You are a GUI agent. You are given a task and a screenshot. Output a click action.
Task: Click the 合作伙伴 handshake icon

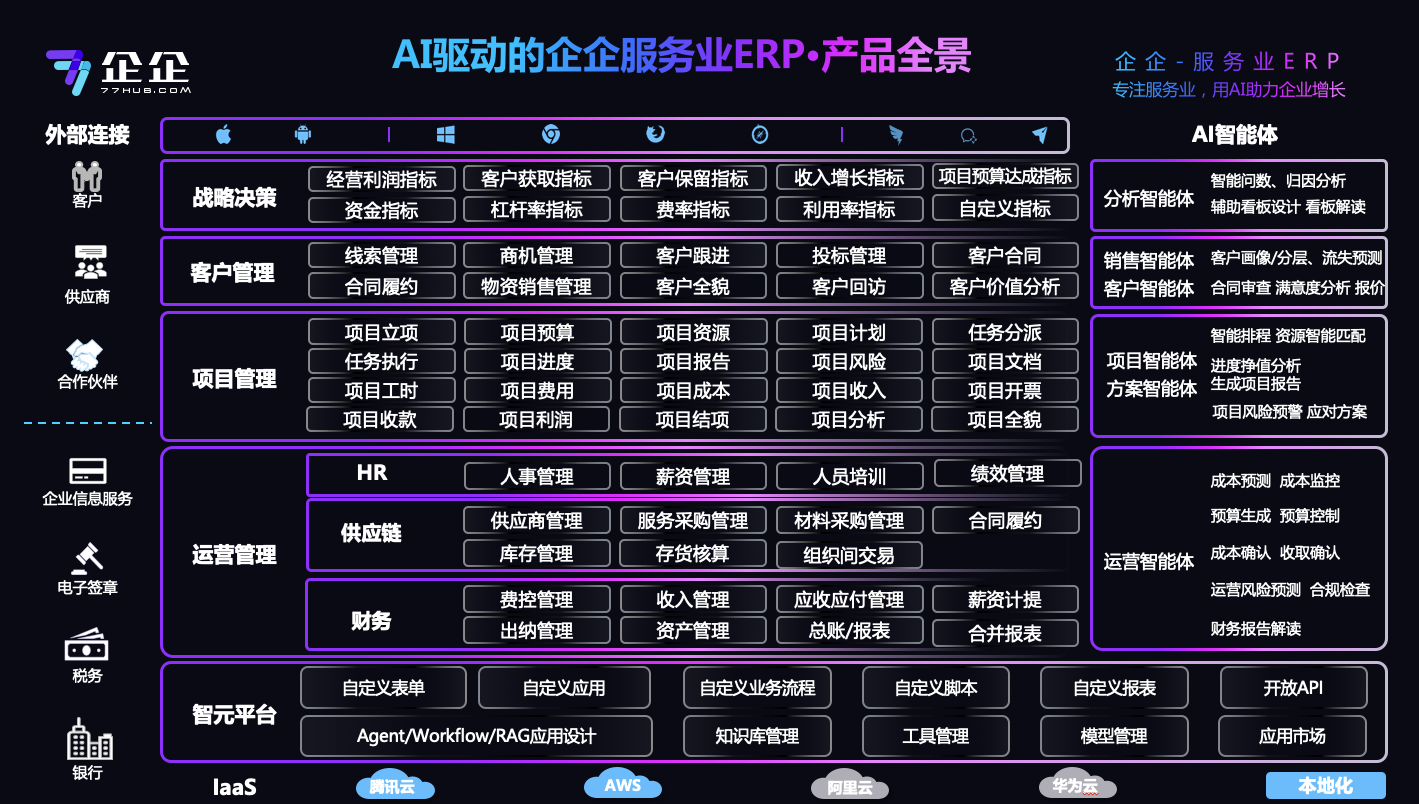(x=87, y=353)
